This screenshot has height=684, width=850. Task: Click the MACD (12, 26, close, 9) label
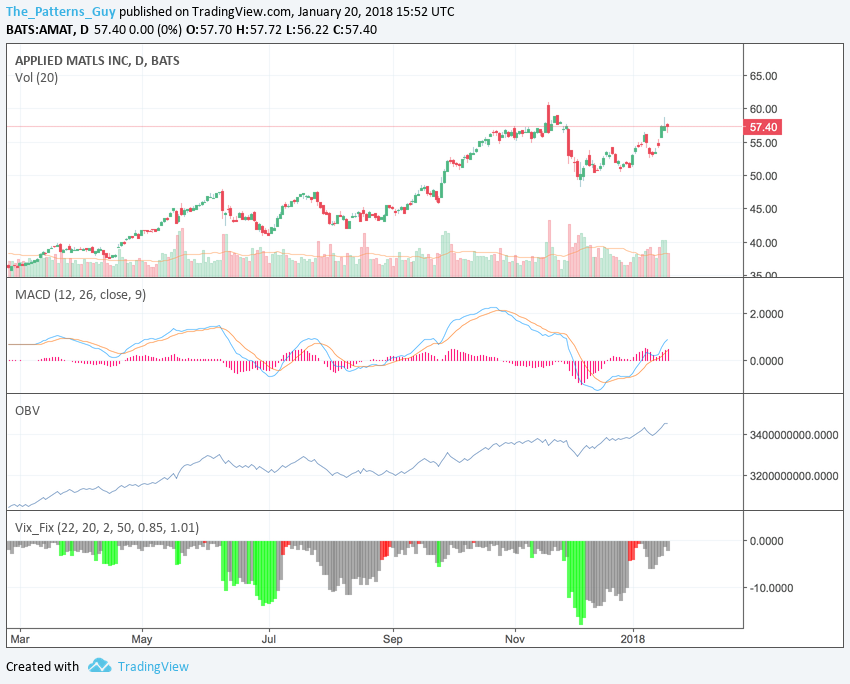(x=80, y=295)
